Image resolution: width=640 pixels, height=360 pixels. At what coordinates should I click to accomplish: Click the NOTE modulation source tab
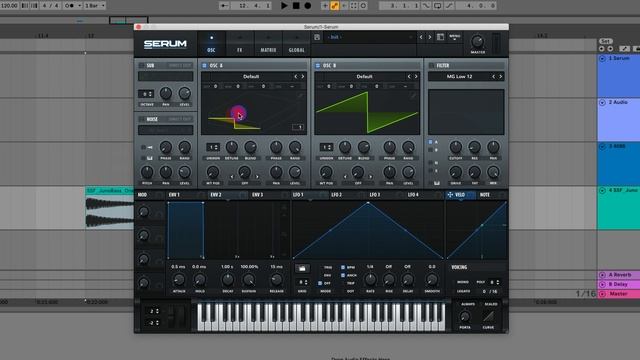pyautogui.click(x=484, y=195)
